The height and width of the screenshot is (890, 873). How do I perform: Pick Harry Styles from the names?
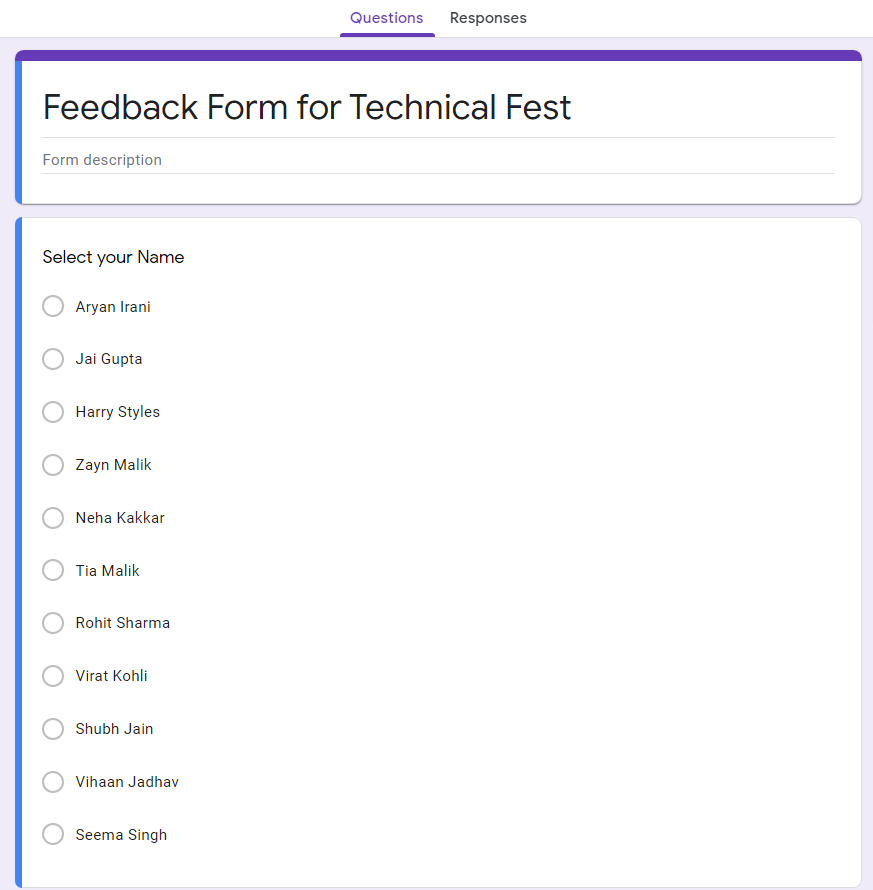53,412
